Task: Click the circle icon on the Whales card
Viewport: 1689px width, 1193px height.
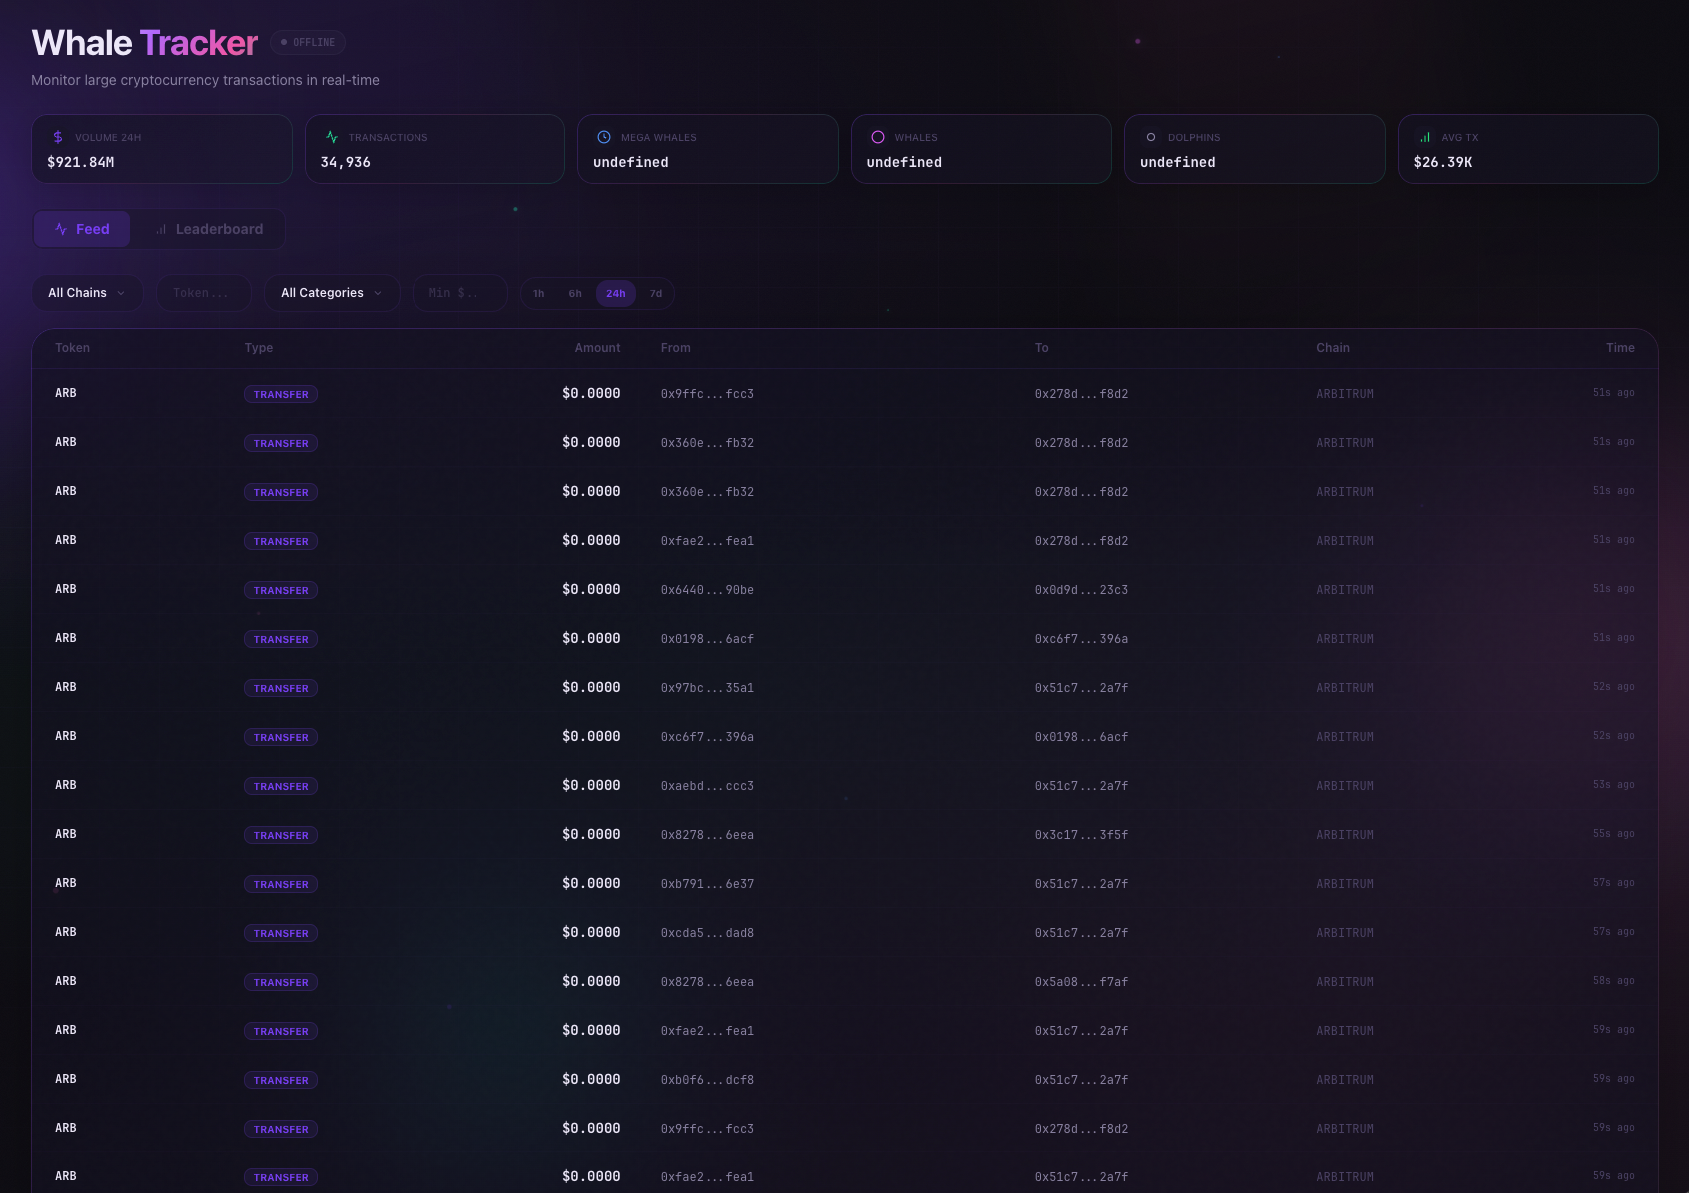Action: [878, 136]
